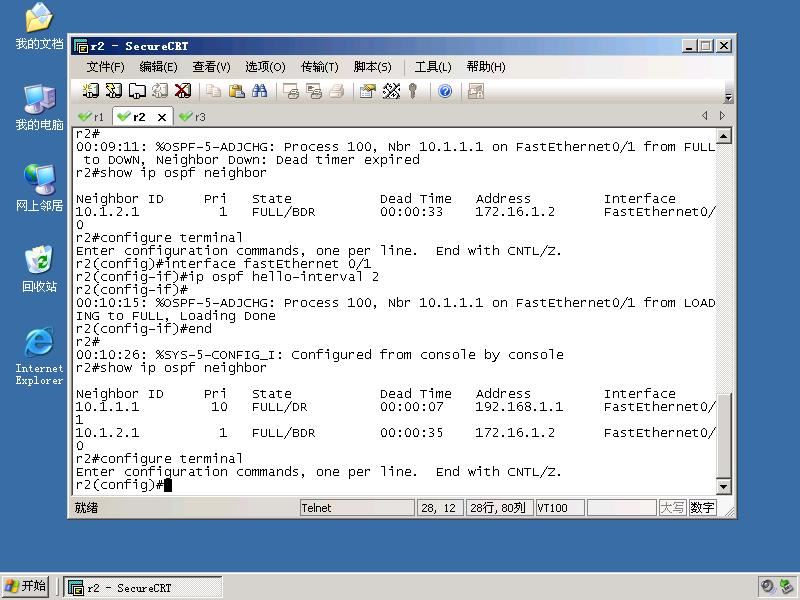Select 我的电脑 desktop icon
This screenshot has height=600, width=800.
coord(39,107)
